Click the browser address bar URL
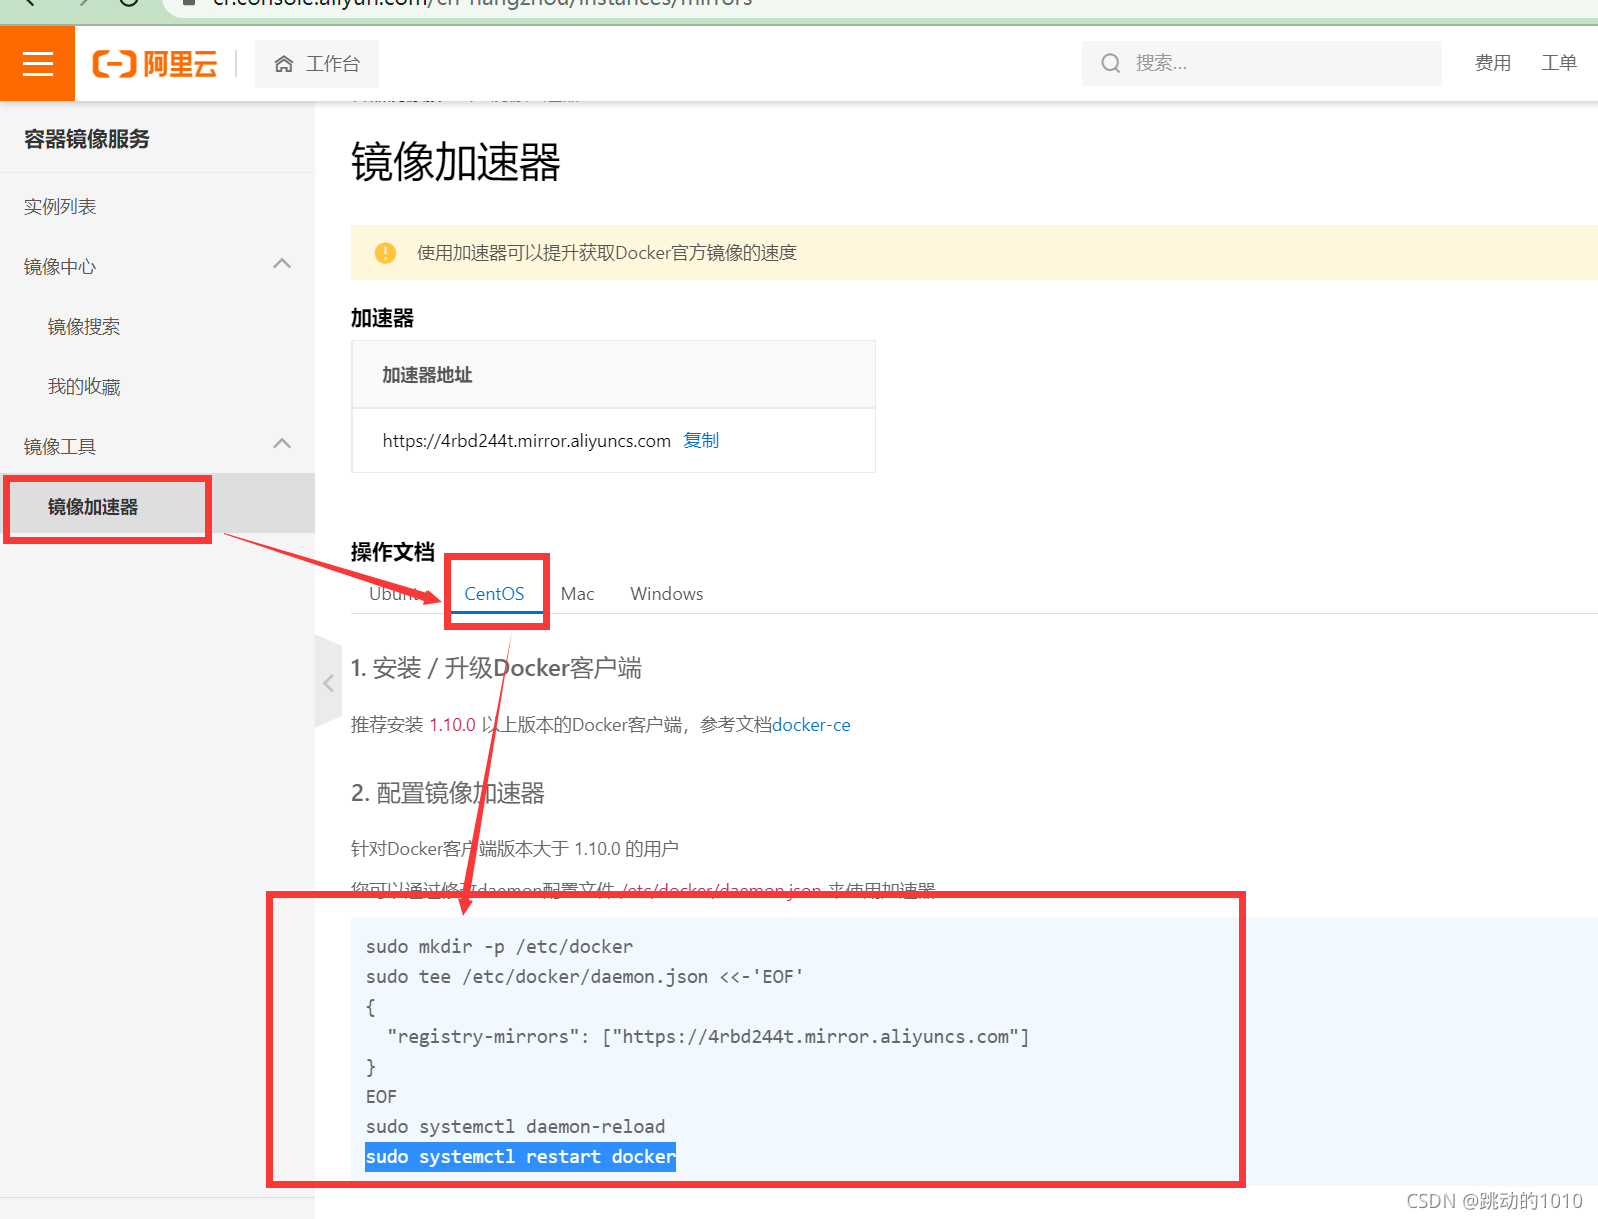This screenshot has width=1598, height=1219. point(482,4)
